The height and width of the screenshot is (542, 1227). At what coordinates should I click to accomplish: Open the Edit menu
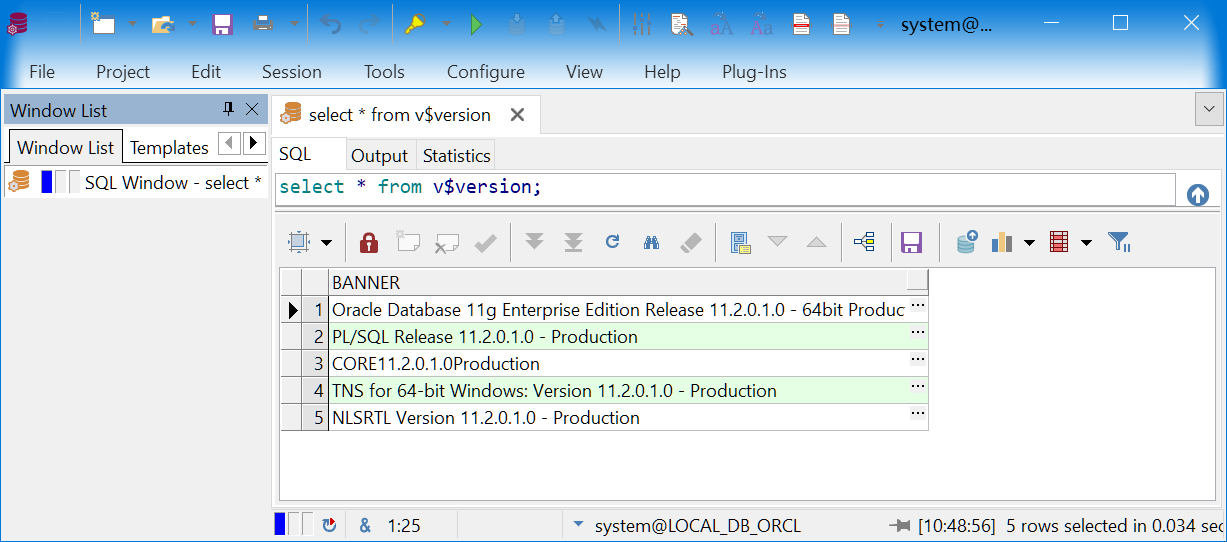click(x=206, y=72)
